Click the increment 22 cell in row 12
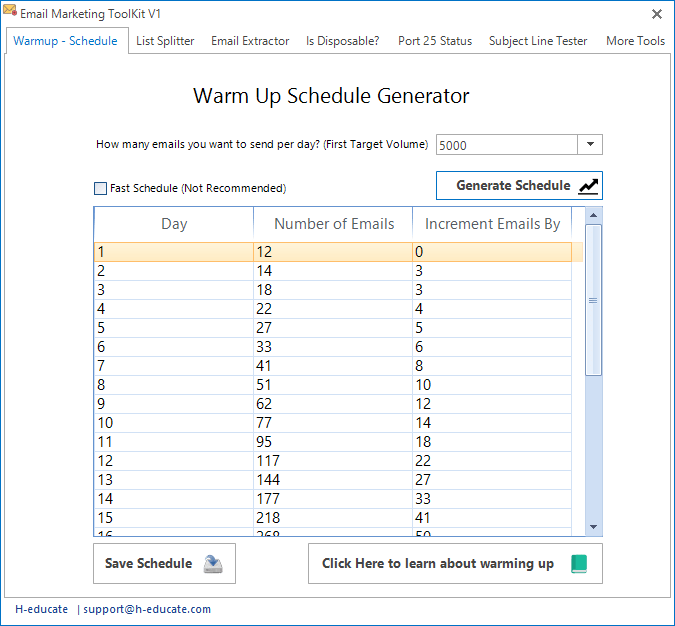Viewport: 675px width, 626px height. pos(492,461)
